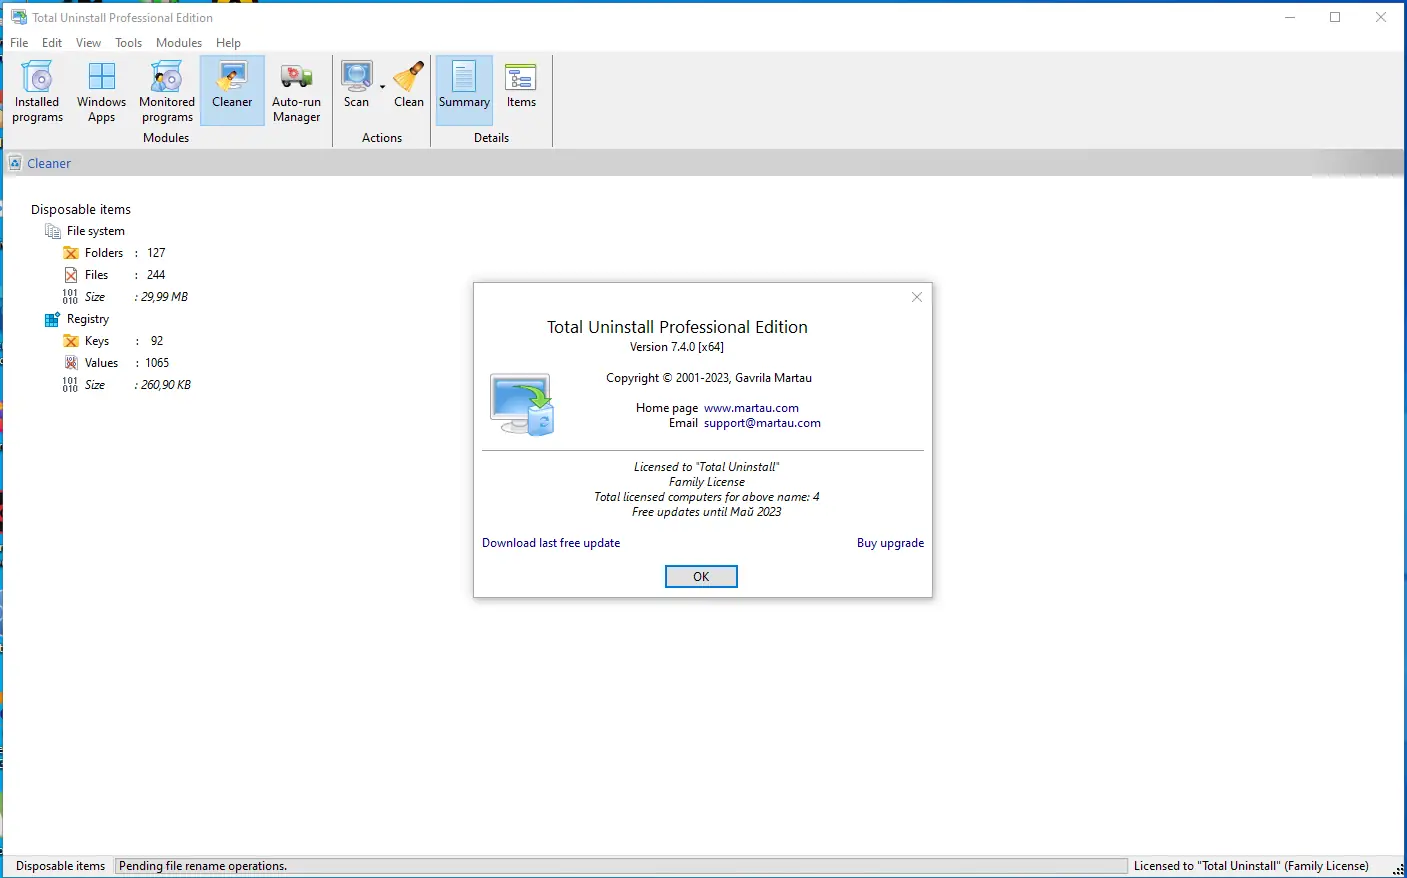The width and height of the screenshot is (1407, 878).
Task: Click the Total Uninstall logo in About dialog
Action: (x=521, y=404)
